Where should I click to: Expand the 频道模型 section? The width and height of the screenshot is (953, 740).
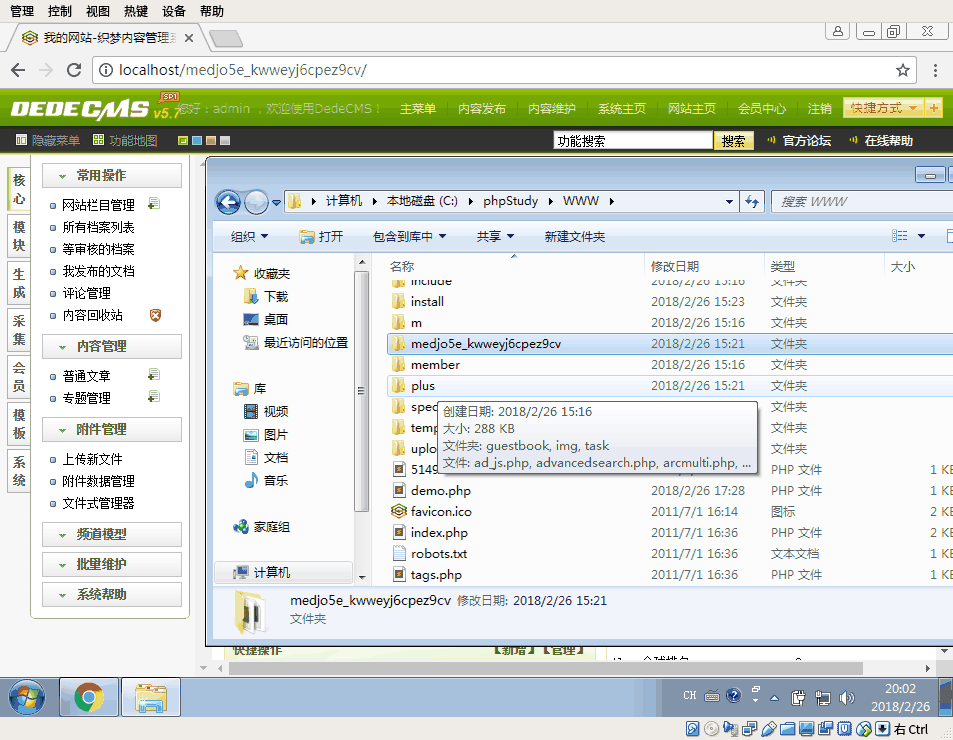click(x=112, y=535)
